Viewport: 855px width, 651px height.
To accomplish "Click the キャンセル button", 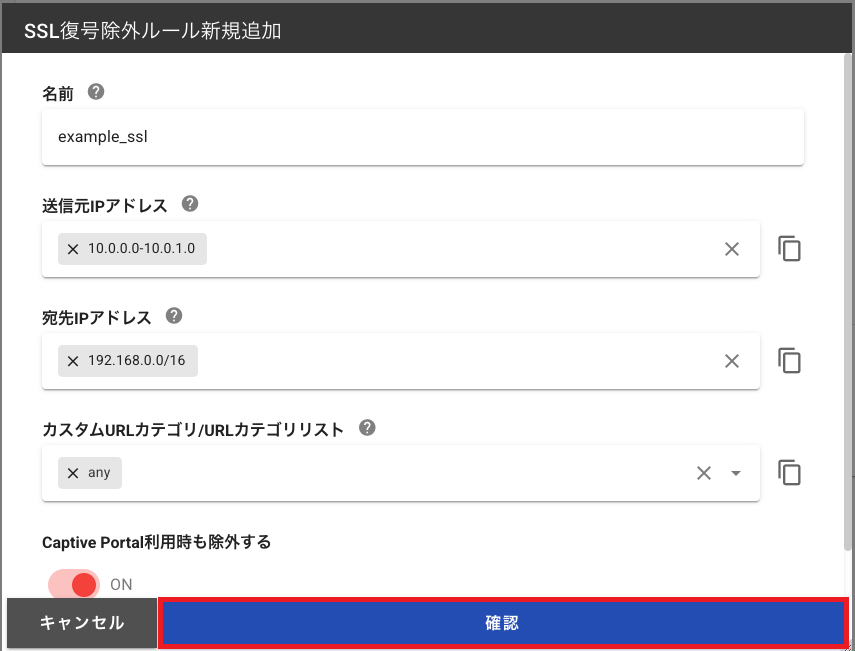I will point(82,623).
